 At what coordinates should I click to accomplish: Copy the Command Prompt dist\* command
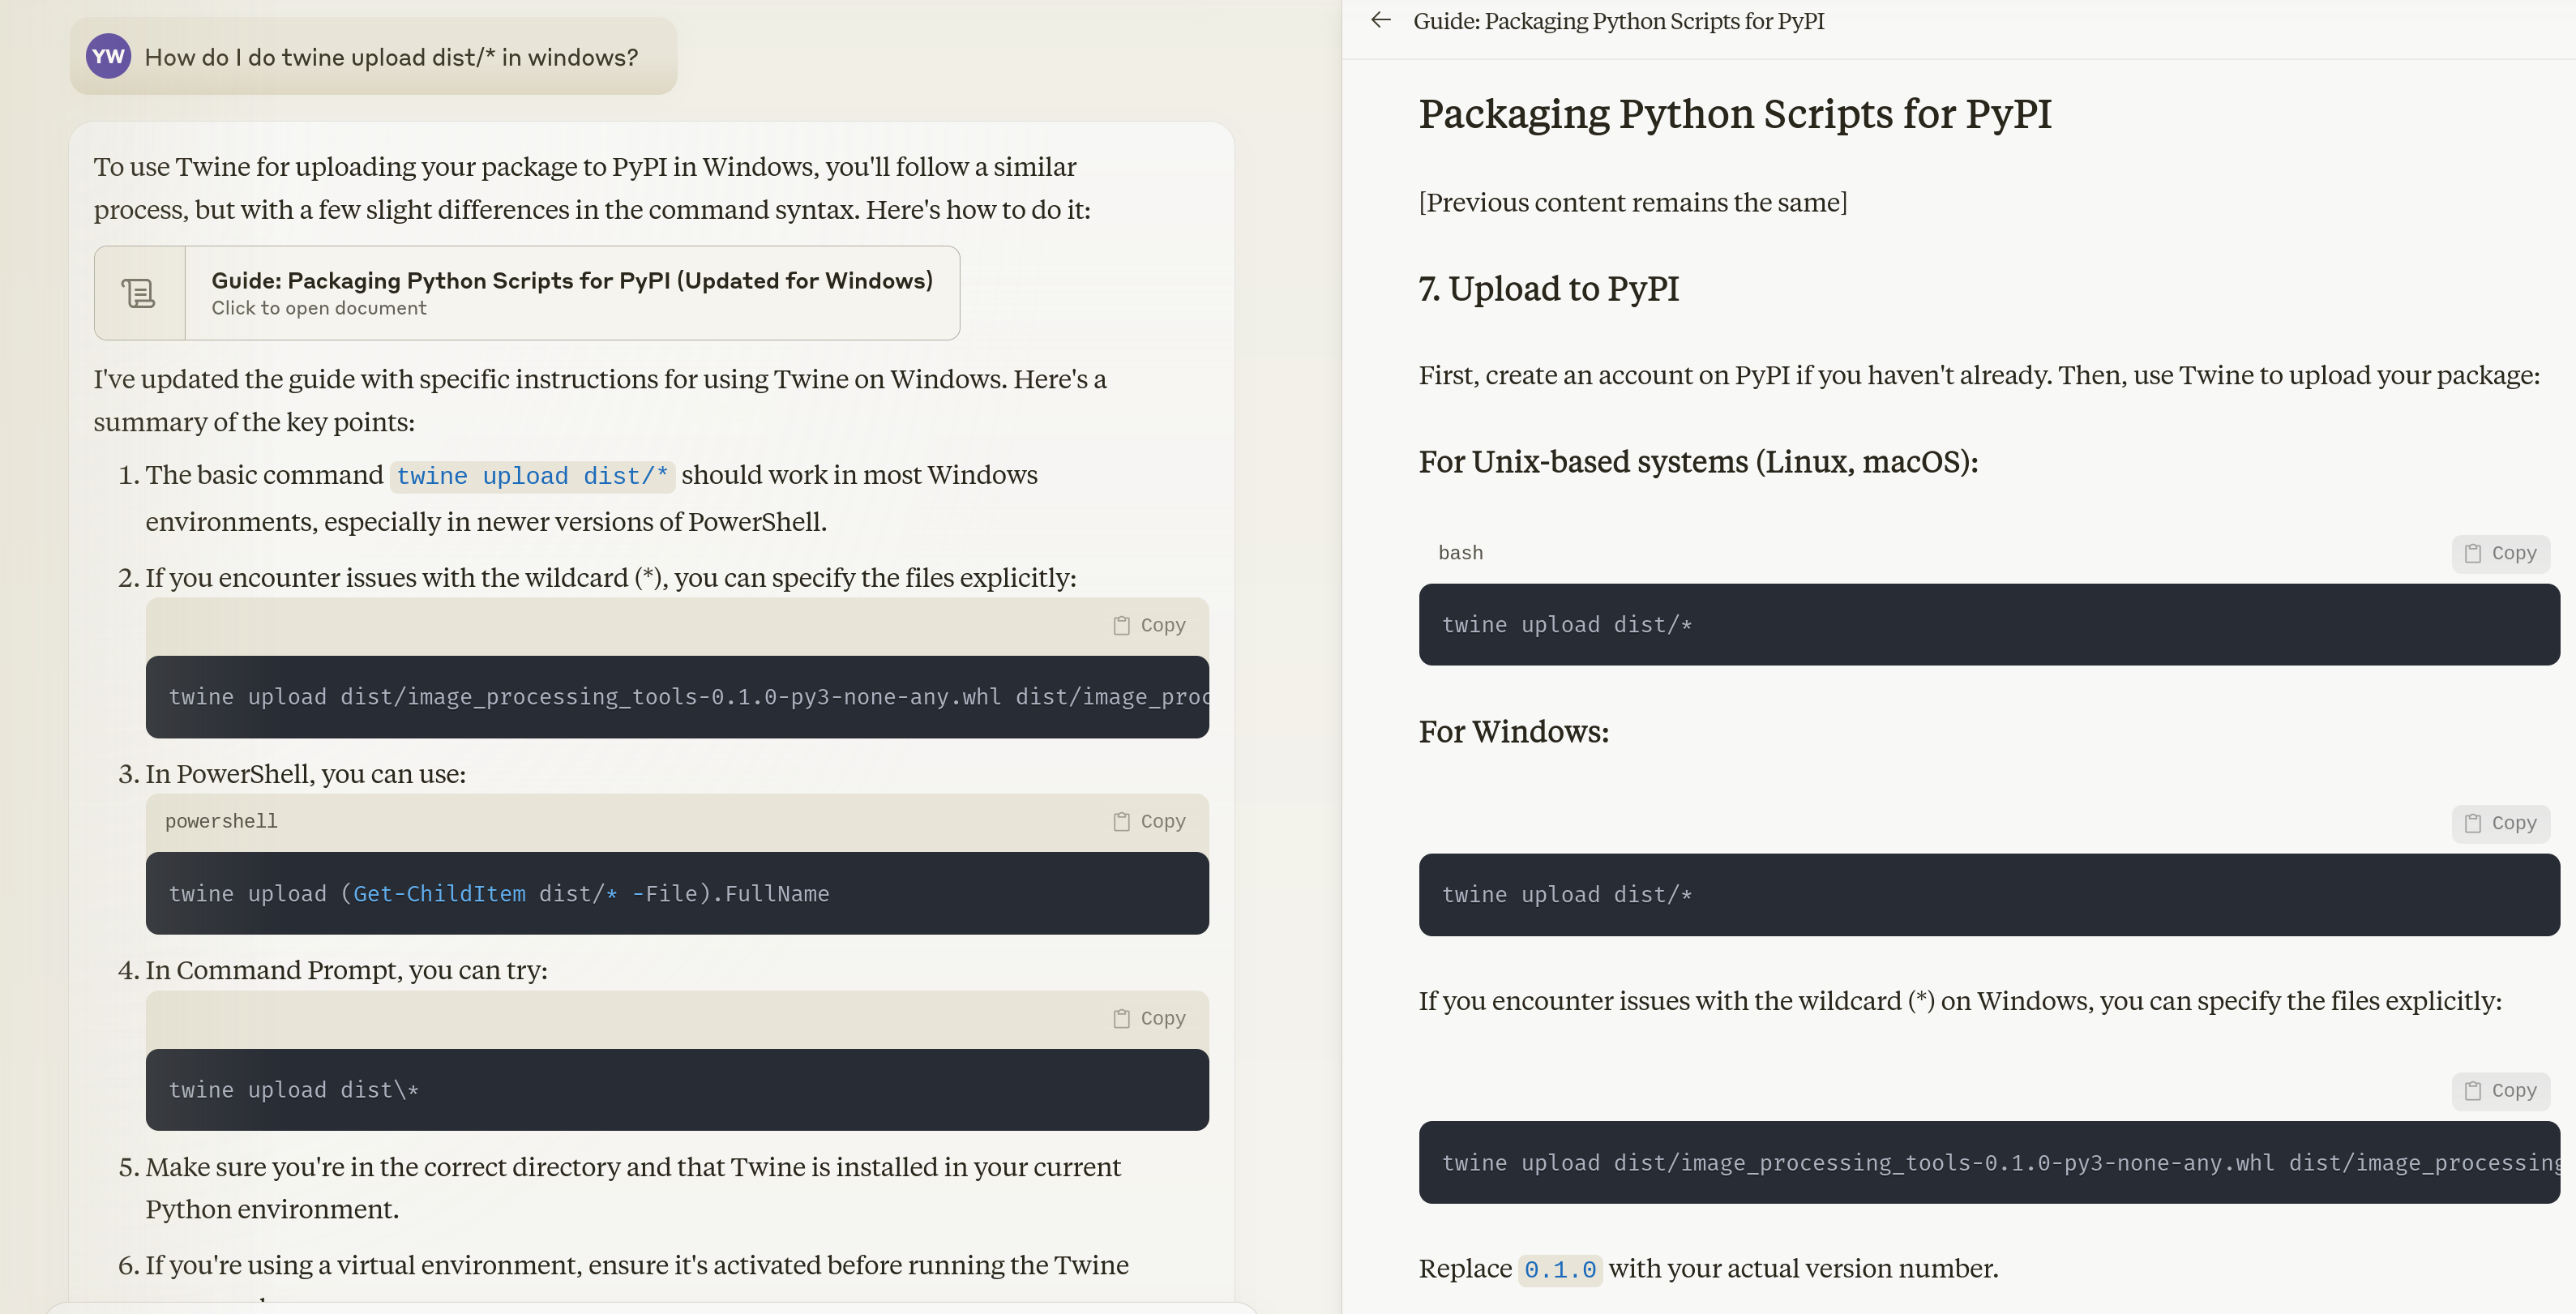[x=1150, y=1019]
